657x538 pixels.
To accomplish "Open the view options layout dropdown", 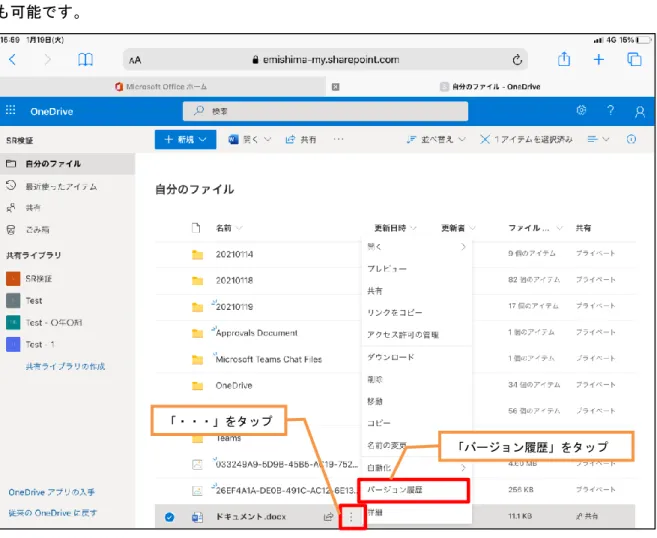I will pyautogui.click(x=598, y=139).
